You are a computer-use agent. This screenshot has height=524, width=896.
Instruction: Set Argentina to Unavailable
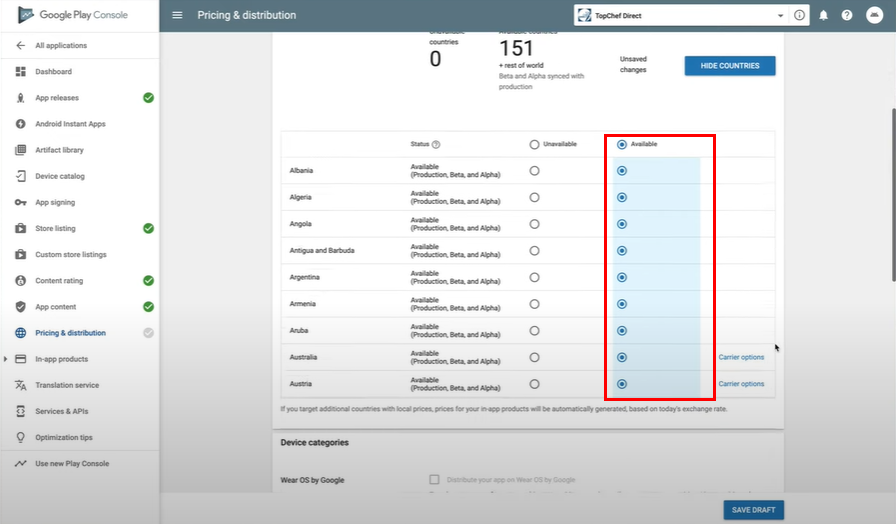click(x=534, y=277)
